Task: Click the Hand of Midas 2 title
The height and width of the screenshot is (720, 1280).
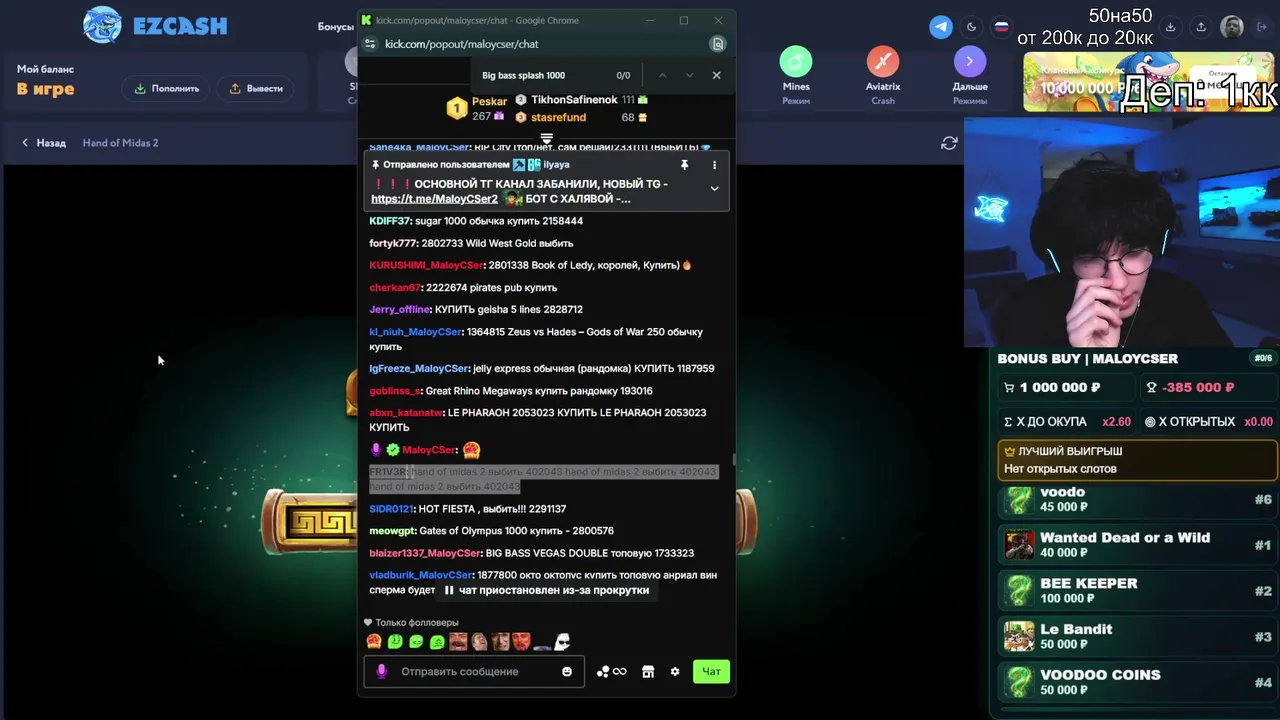Action: [120, 143]
